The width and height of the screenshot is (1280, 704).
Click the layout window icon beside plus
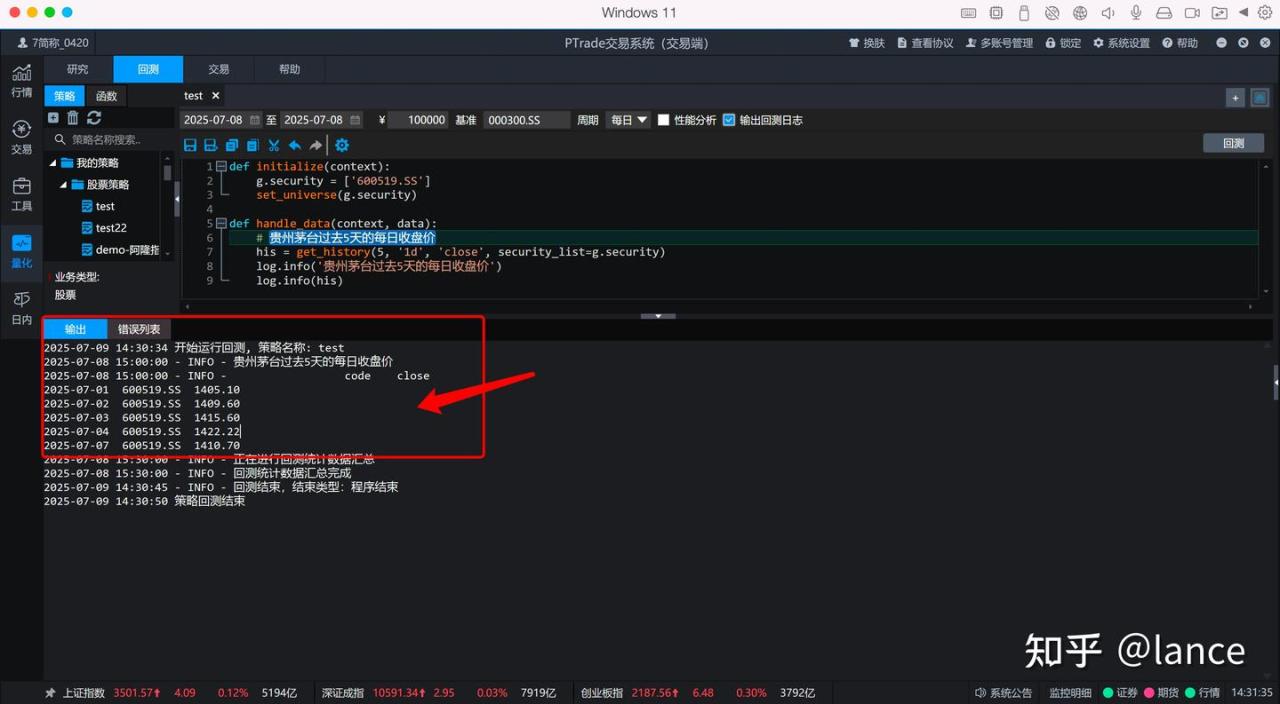click(x=1260, y=97)
